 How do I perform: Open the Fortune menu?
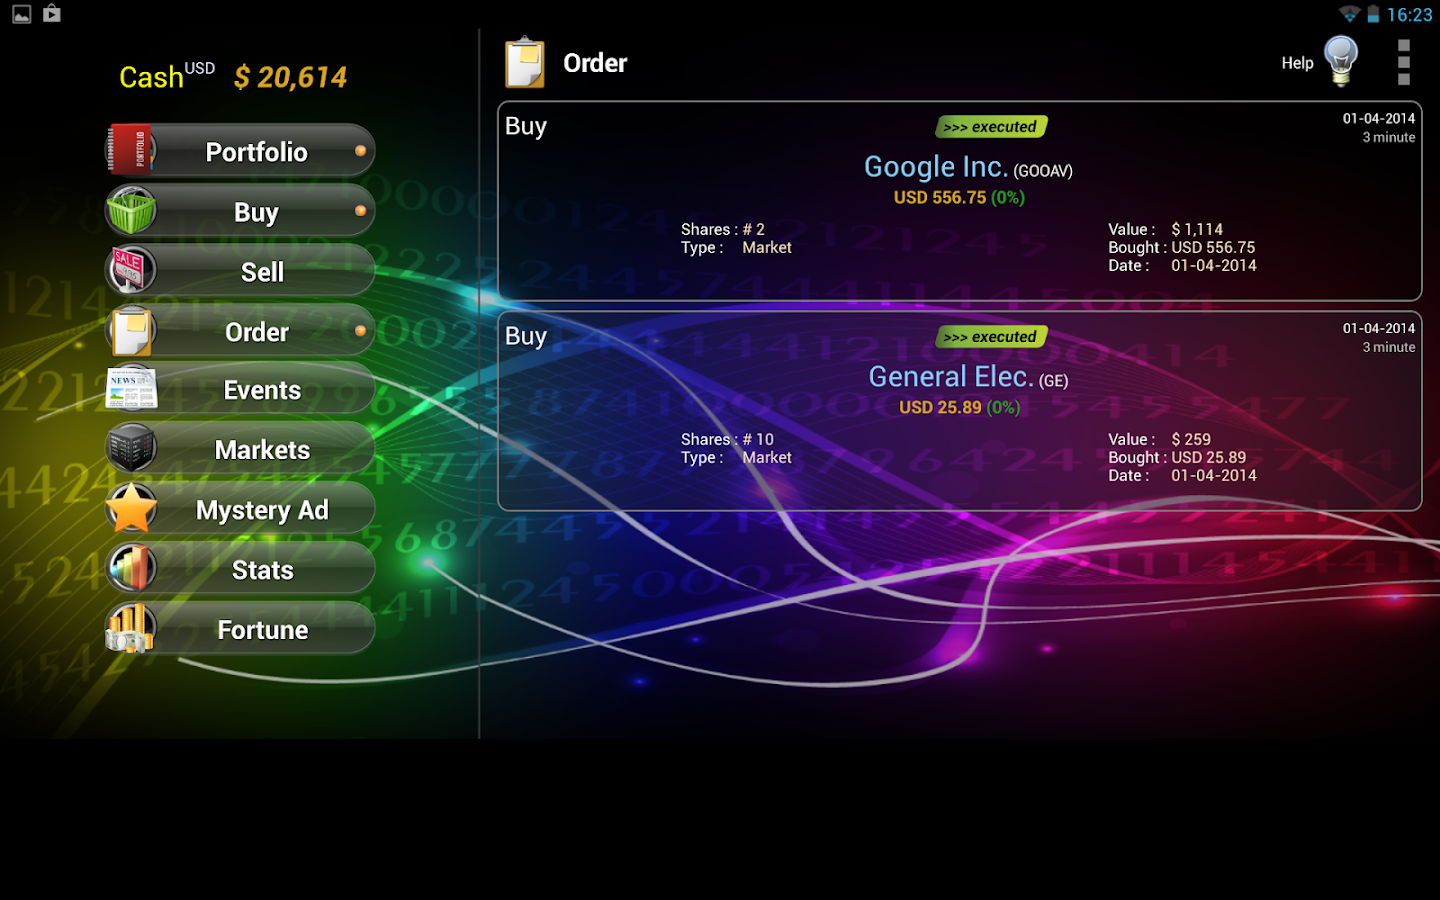[240, 629]
